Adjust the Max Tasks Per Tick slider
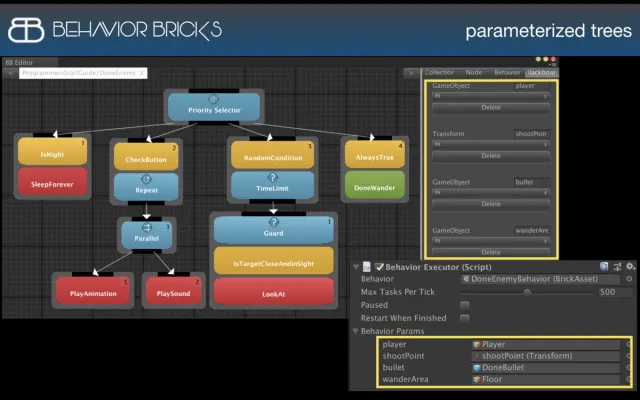The width and height of the screenshot is (640, 400). click(527, 292)
